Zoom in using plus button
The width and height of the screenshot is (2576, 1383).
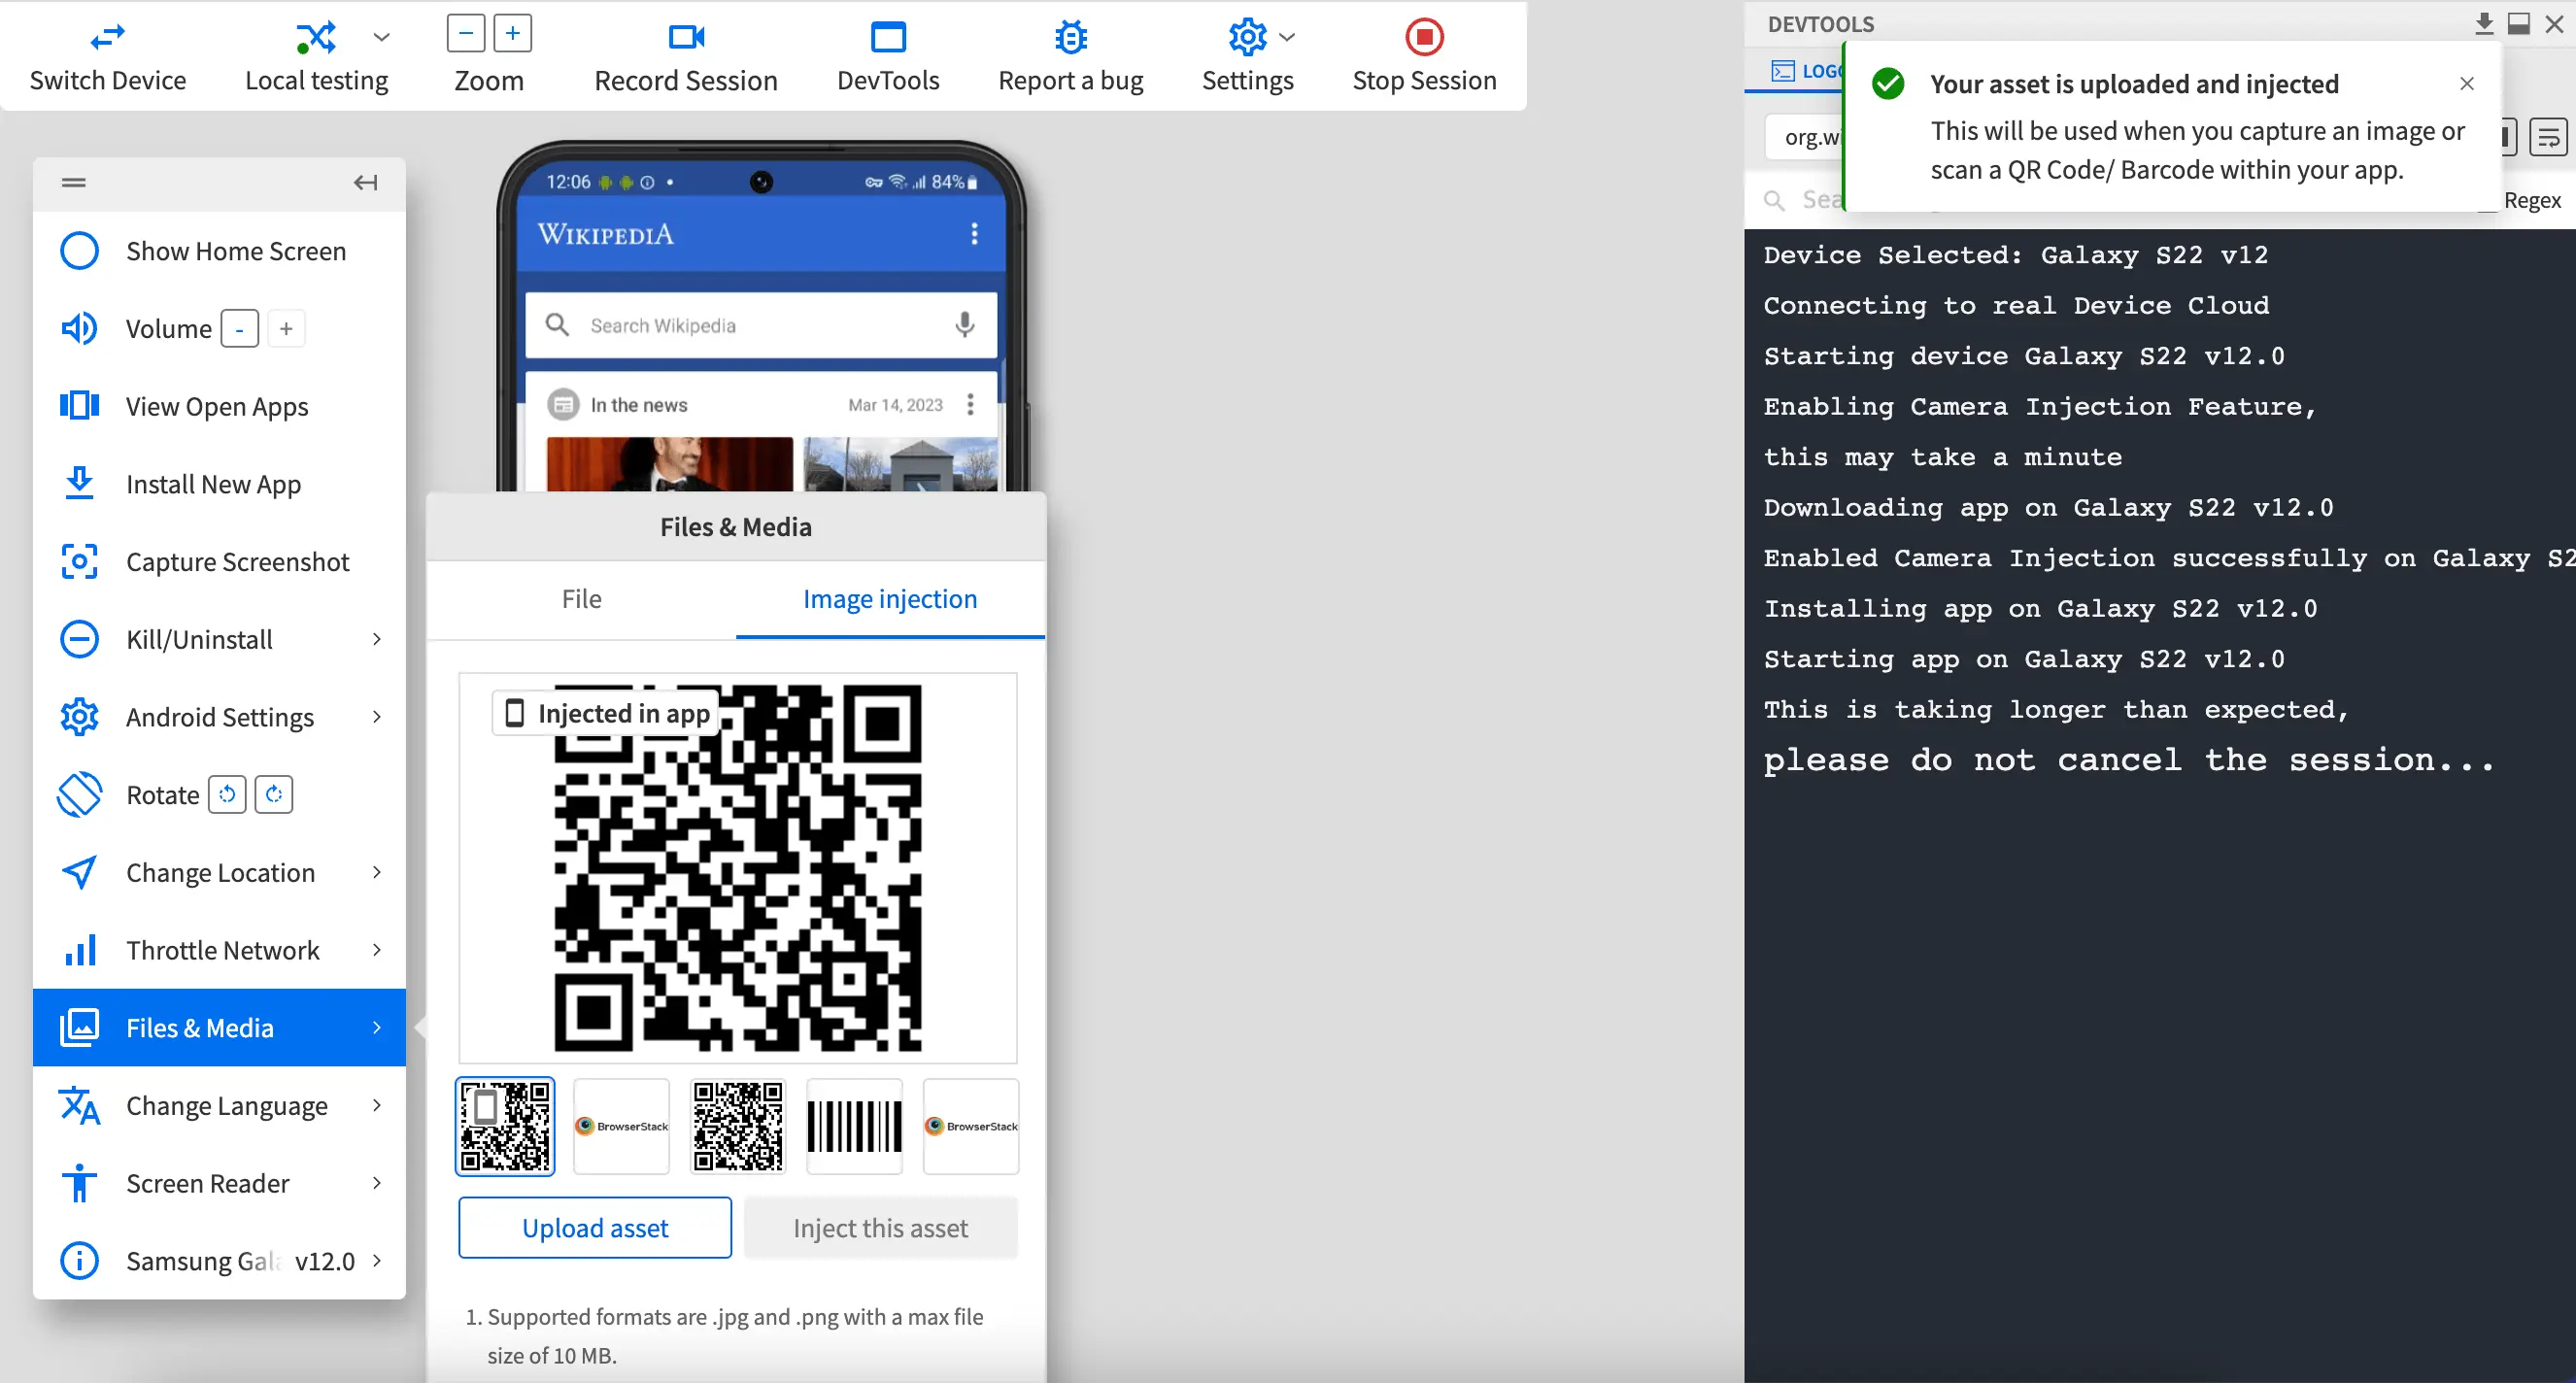coord(513,33)
